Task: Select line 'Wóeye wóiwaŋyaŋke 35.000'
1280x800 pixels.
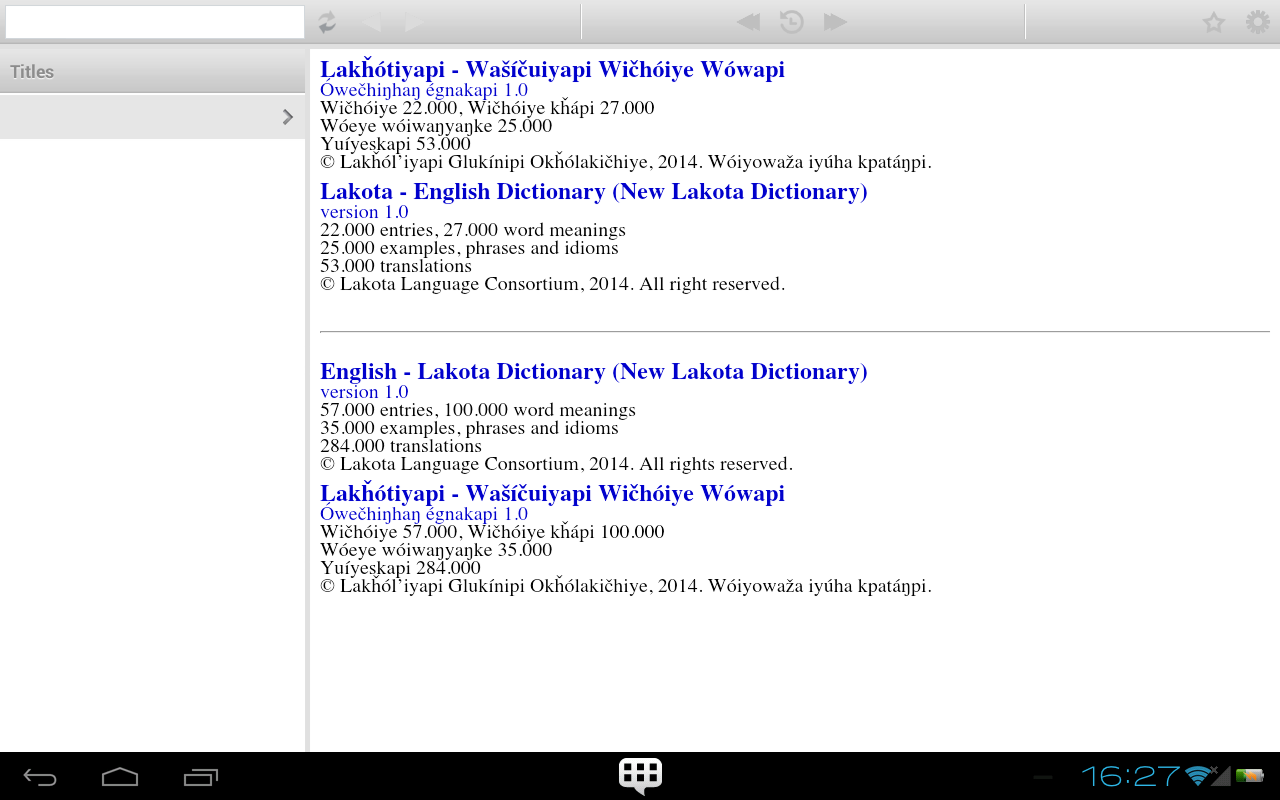Action: (x=436, y=550)
